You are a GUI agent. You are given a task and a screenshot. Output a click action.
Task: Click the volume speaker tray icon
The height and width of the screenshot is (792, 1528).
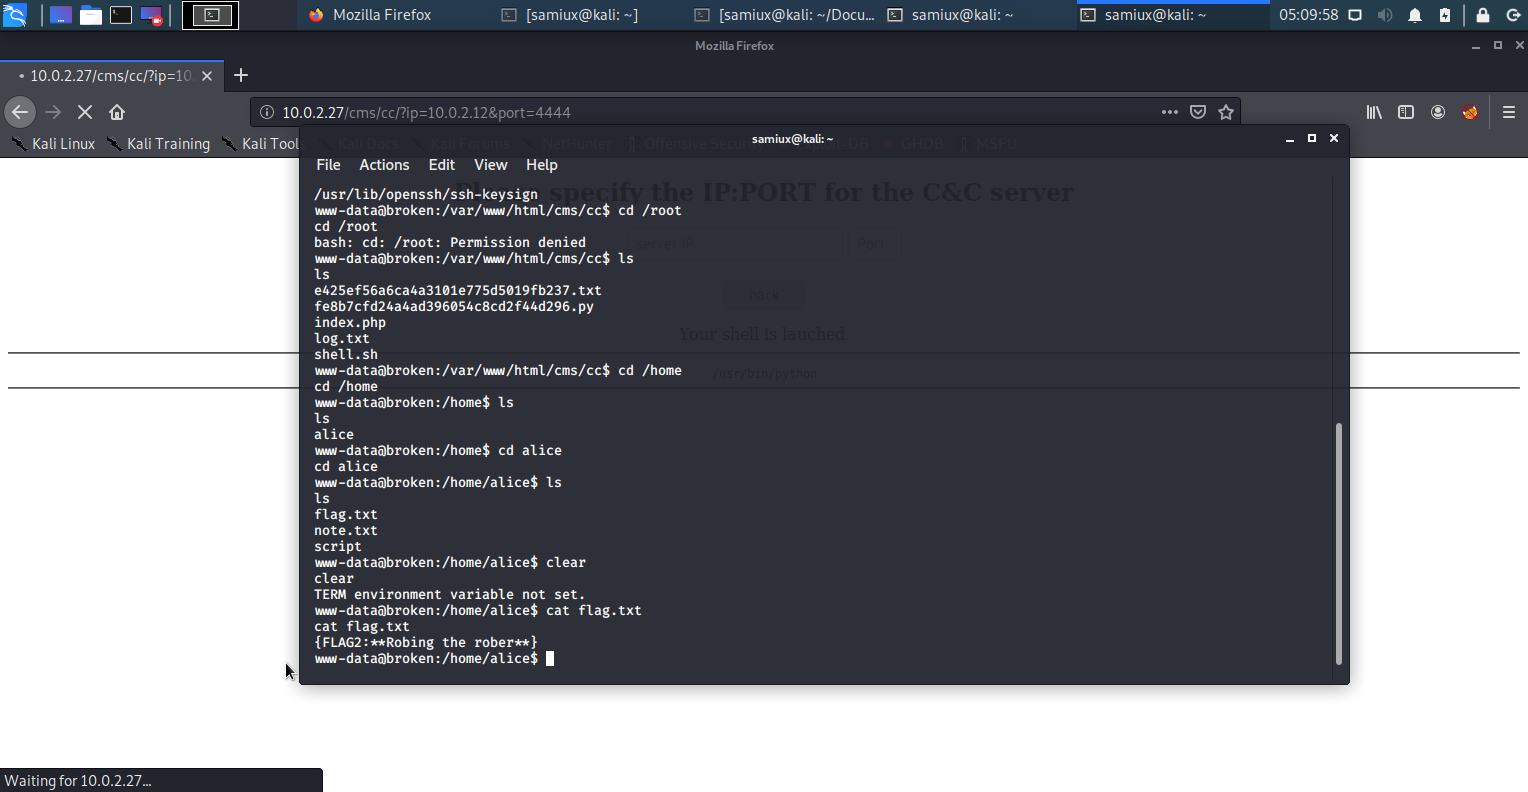point(1385,15)
